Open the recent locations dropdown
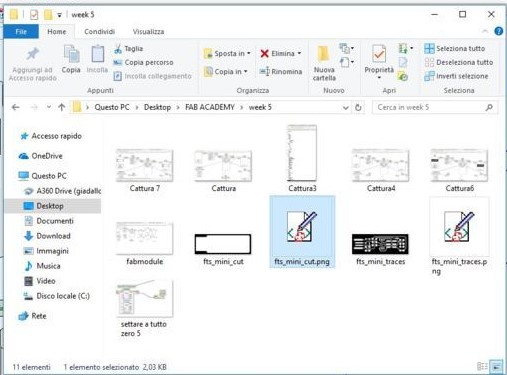Screen dimensions: 507x375 (x=49, y=107)
